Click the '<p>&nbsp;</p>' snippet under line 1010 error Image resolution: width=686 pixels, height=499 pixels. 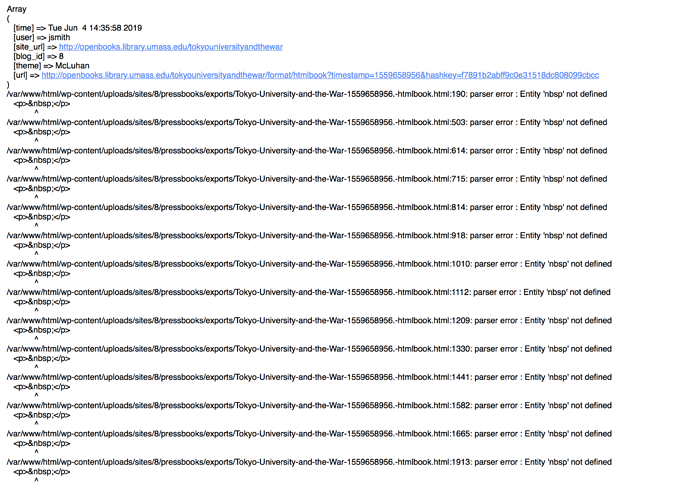pyautogui.click(x=42, y=274)
